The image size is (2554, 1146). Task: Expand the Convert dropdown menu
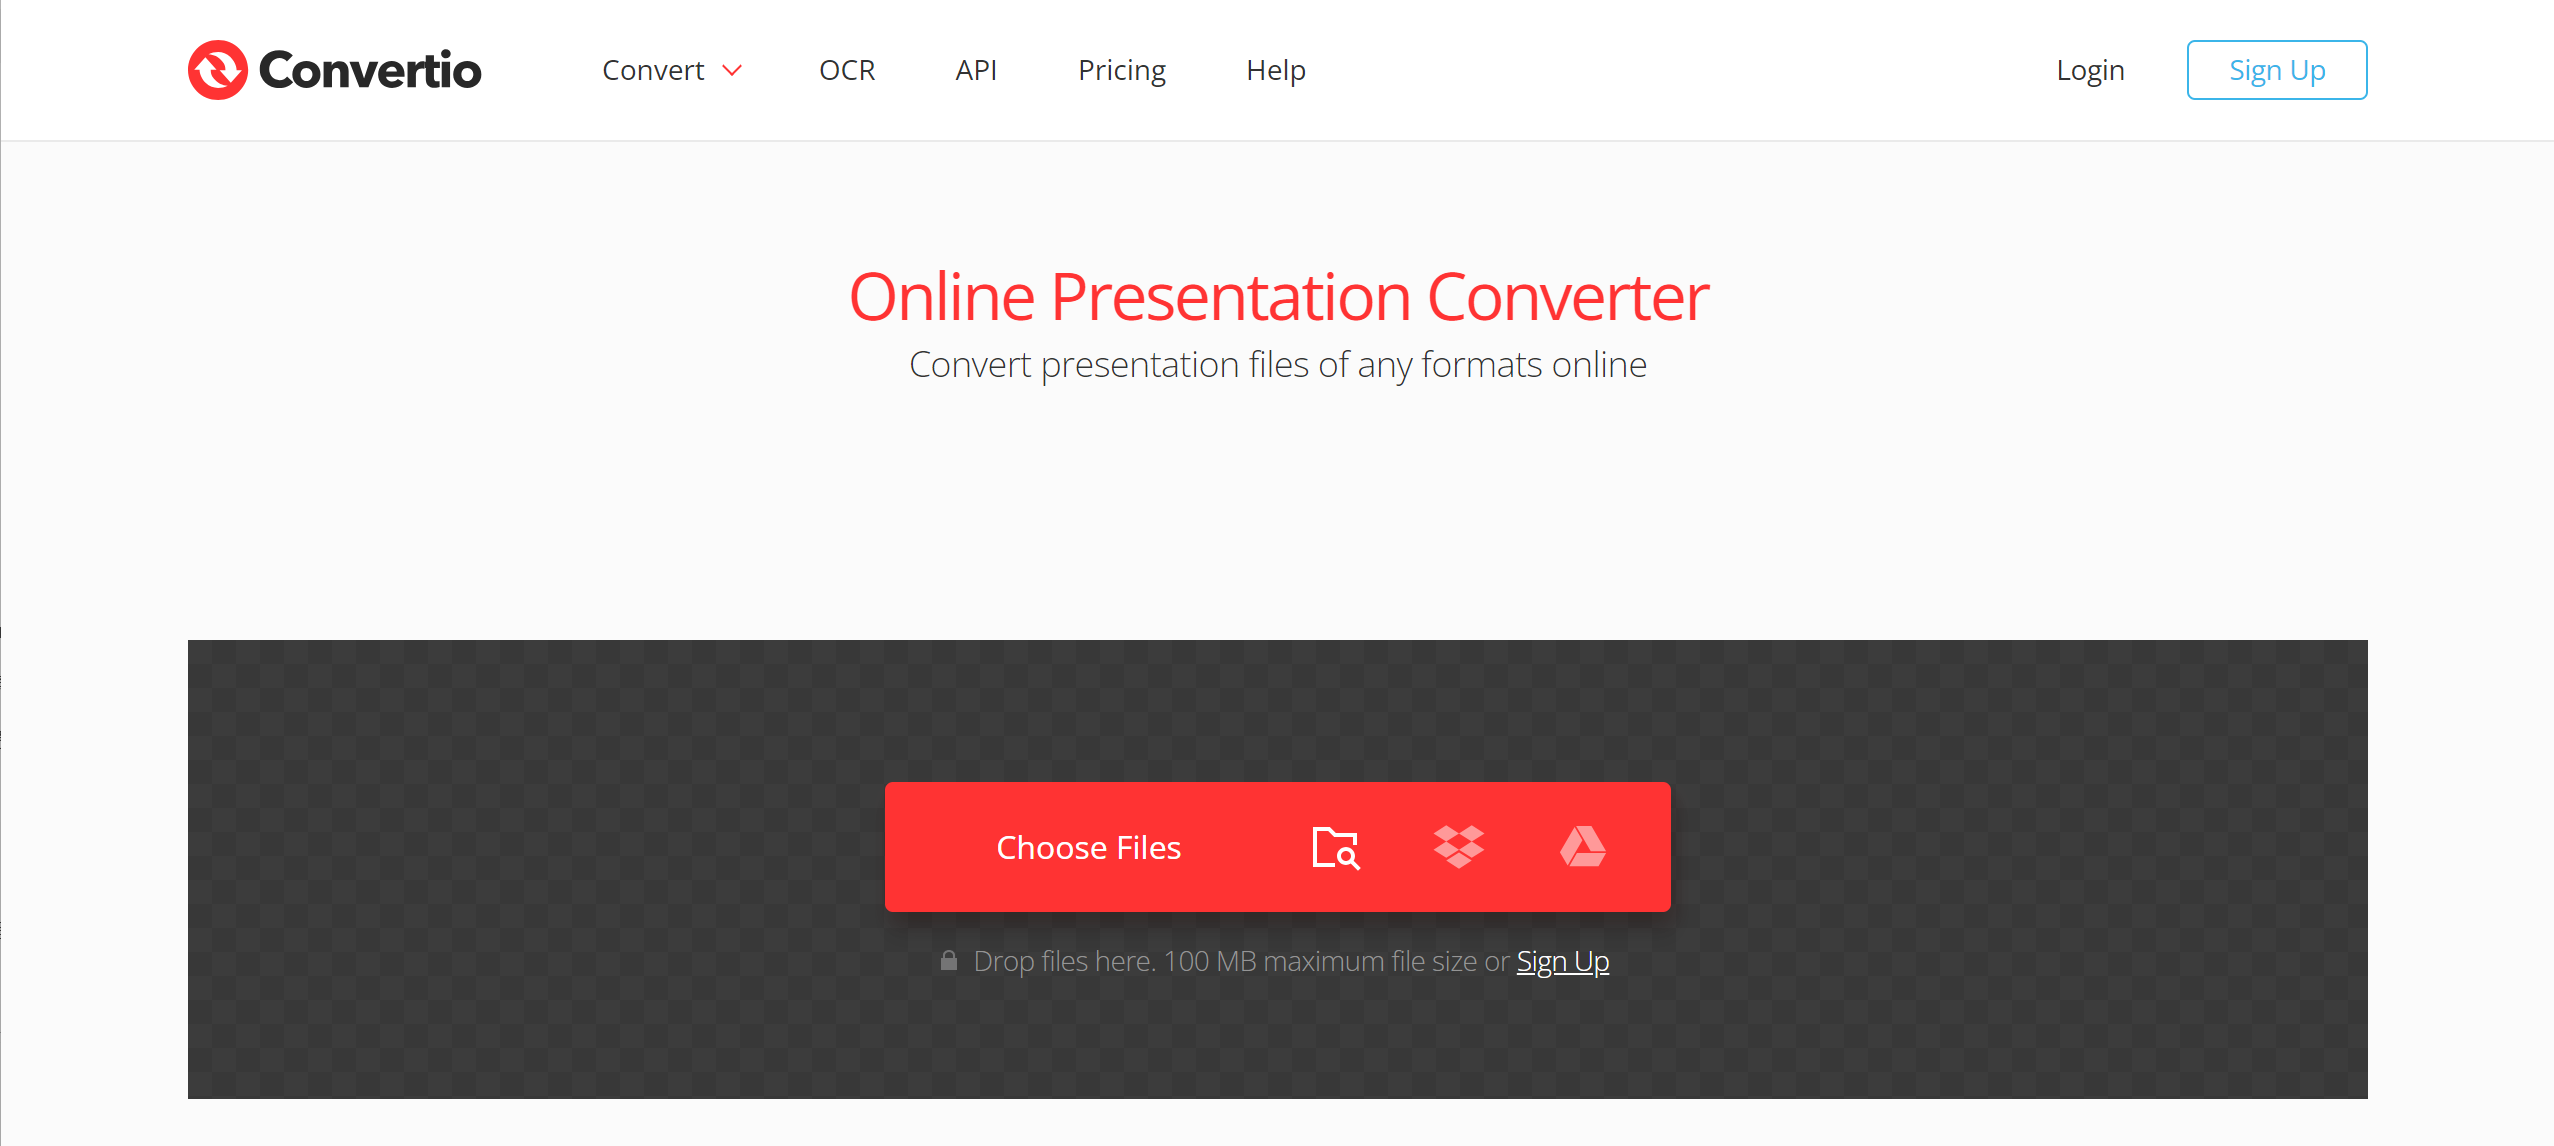669,68
